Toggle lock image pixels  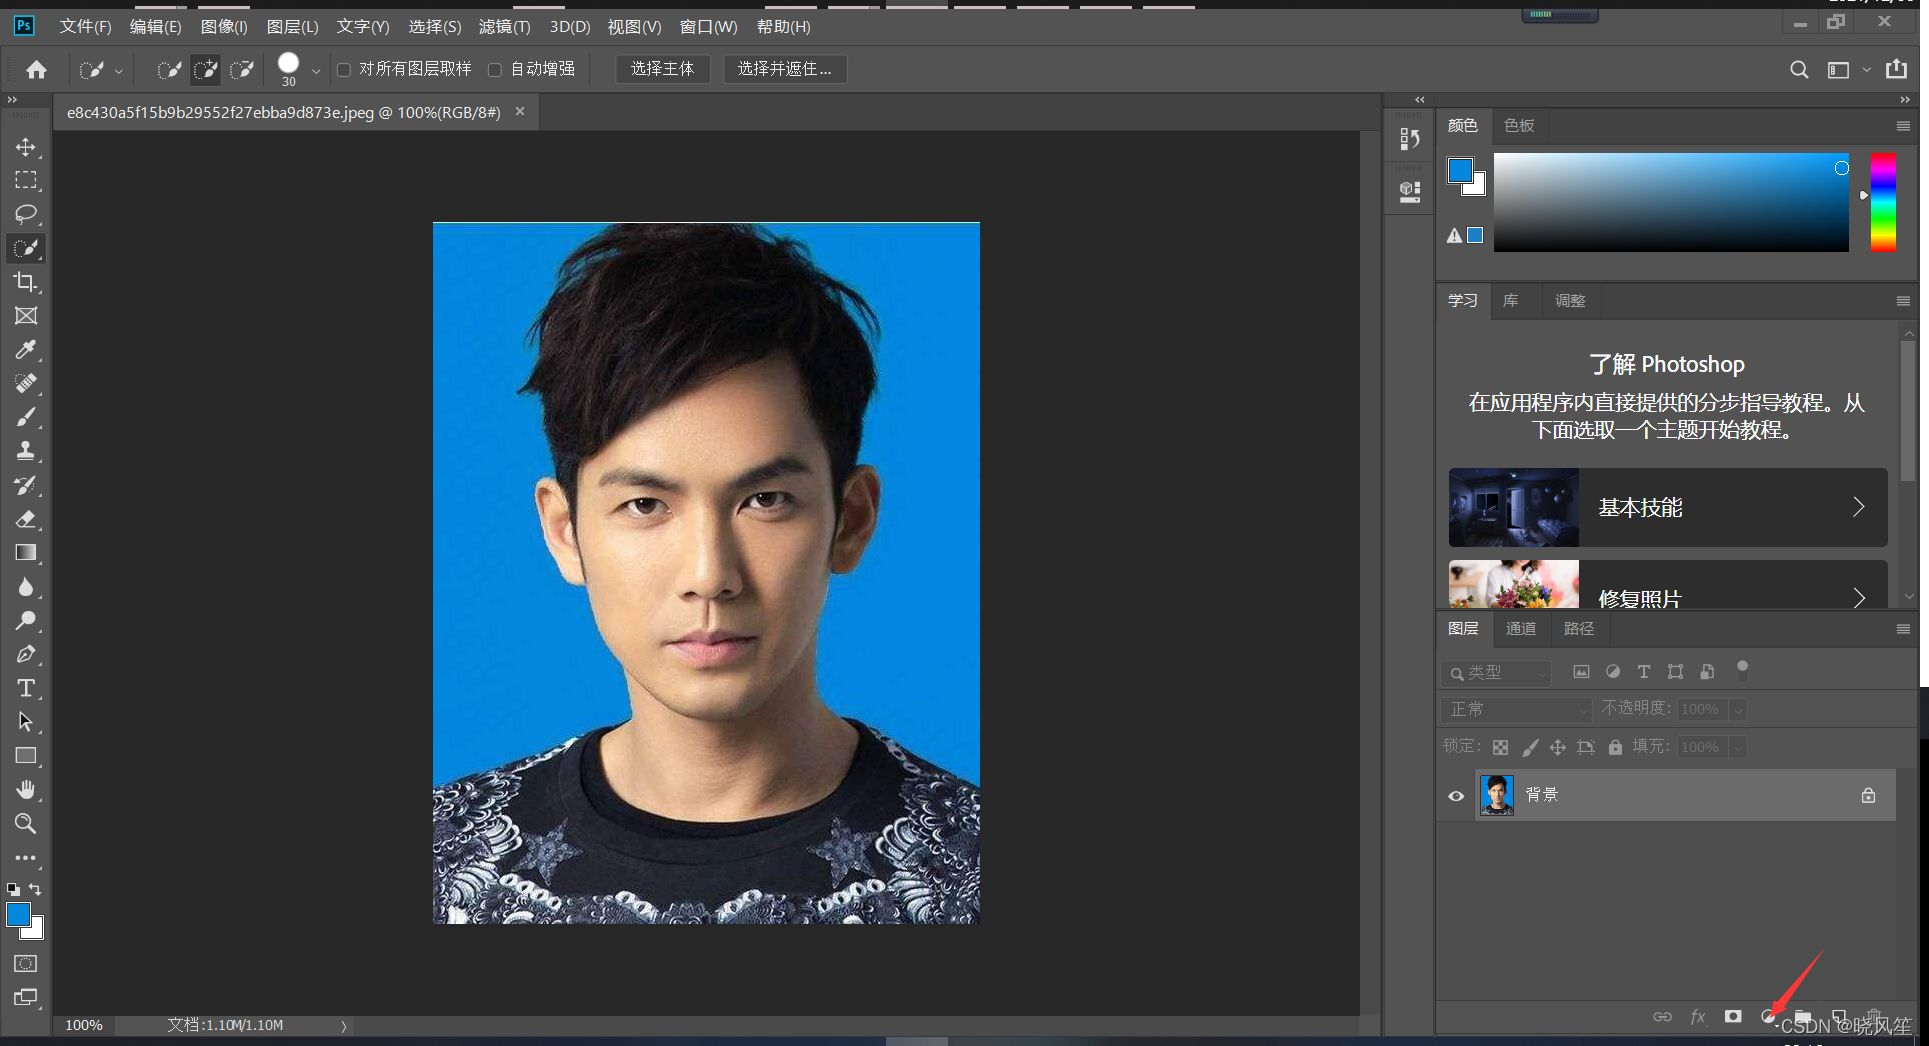1530,747
